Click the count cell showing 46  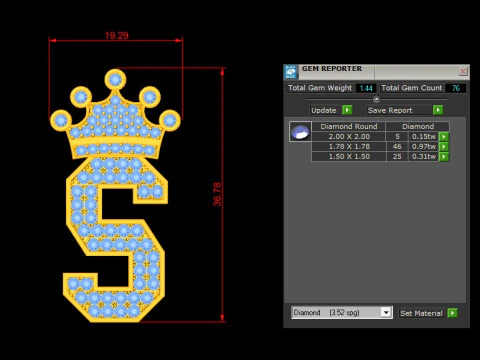pyautogui.click(x=397, y=147)
